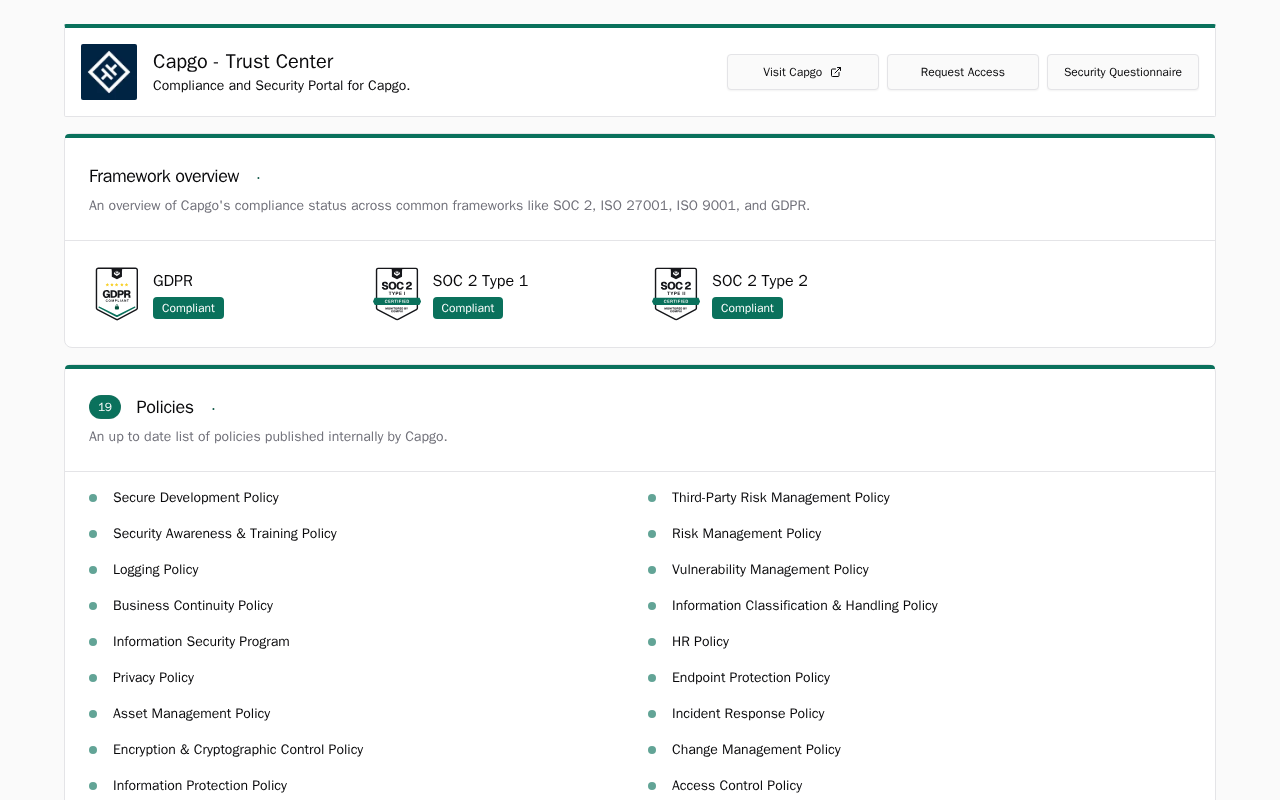The width and height of the screenshot is (1280, 800).
Task: Click the SOC 2 Type 2 badge icon
Action: [676, 293]
